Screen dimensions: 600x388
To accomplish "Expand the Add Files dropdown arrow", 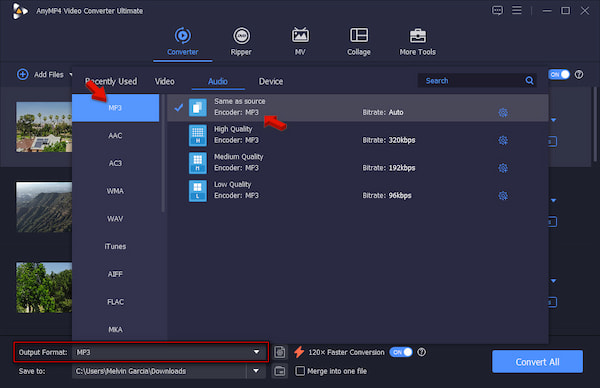I will click(71, 74).
